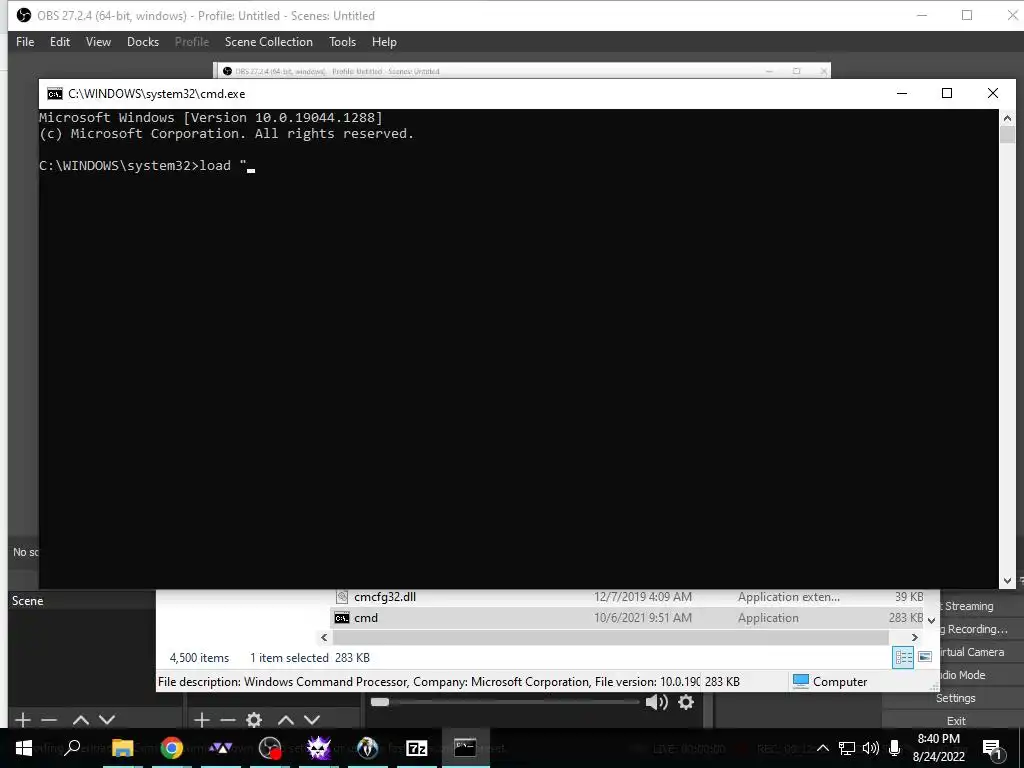Select the Command Prompt taskbar icon
Viewport: 1024px width, 768px height.
tap(465, 747)
